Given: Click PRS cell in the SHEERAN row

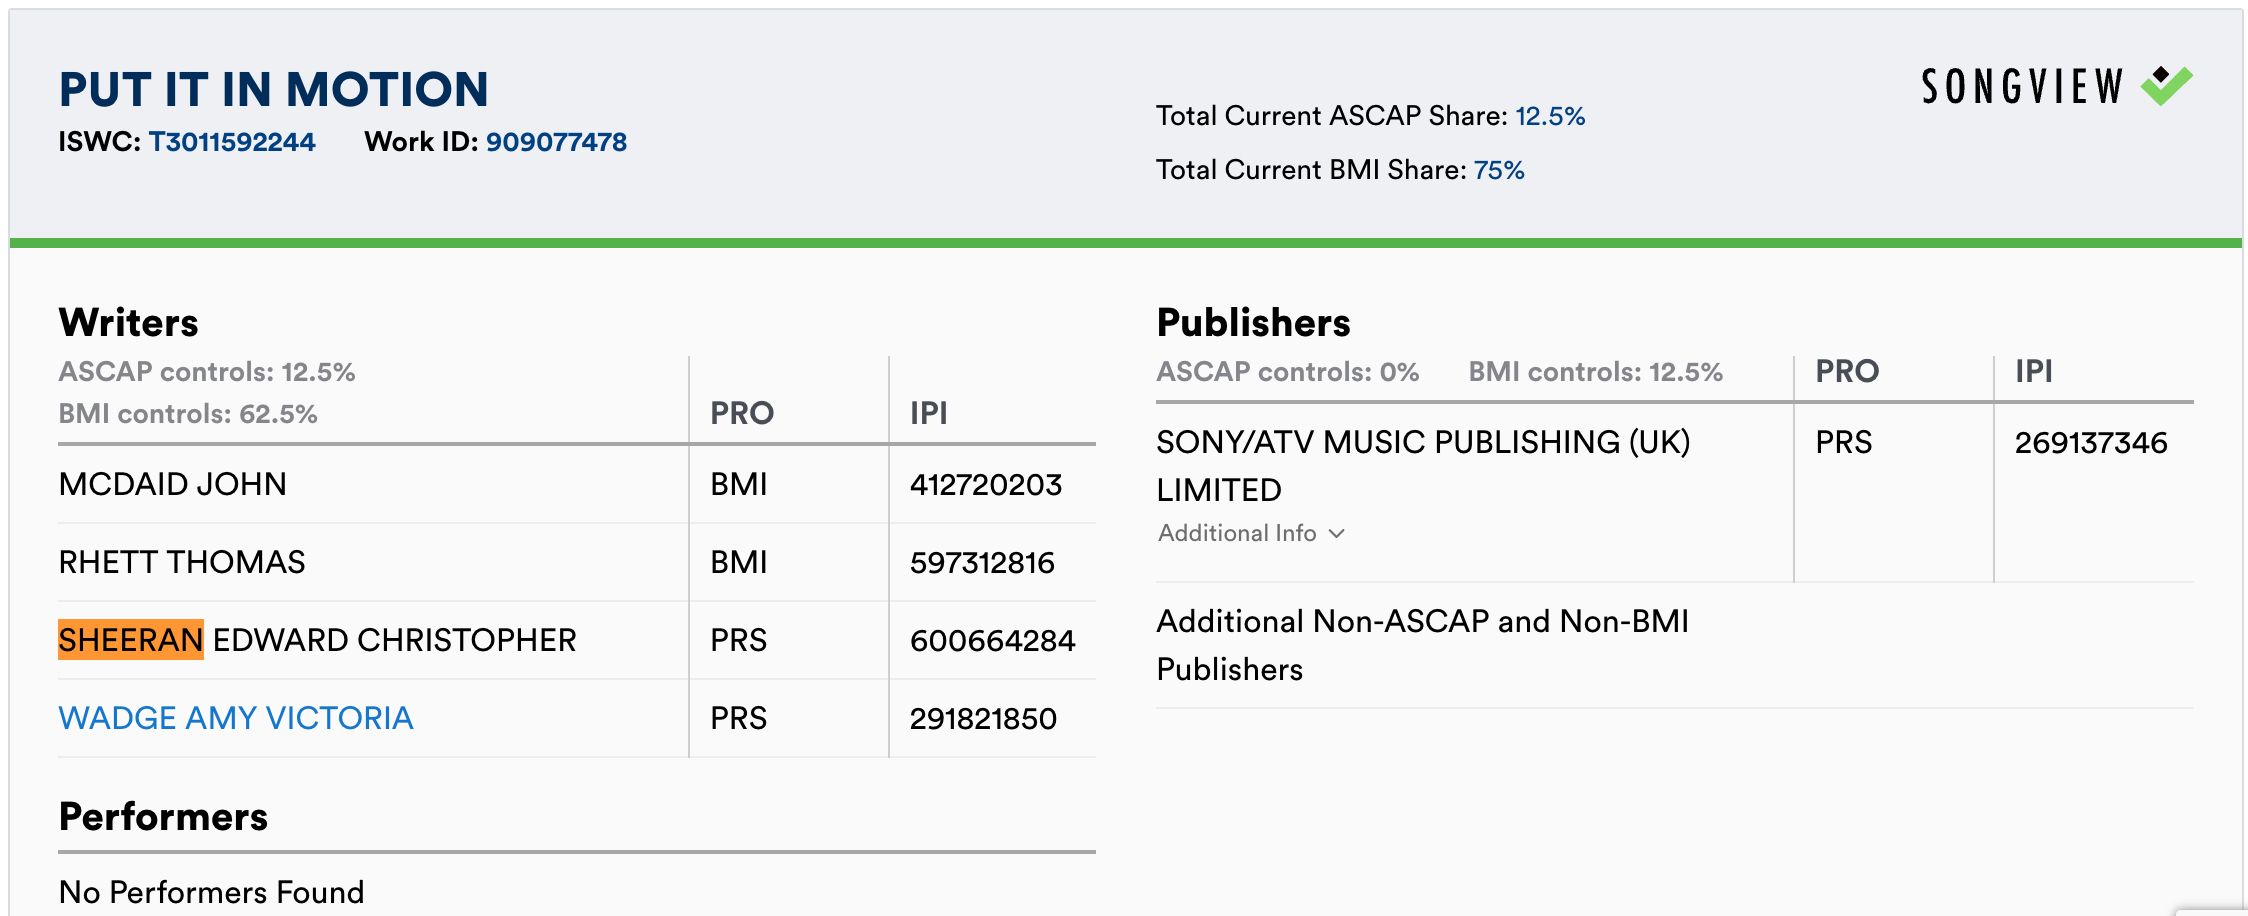Looking at the screenshot, I should 739,641.
